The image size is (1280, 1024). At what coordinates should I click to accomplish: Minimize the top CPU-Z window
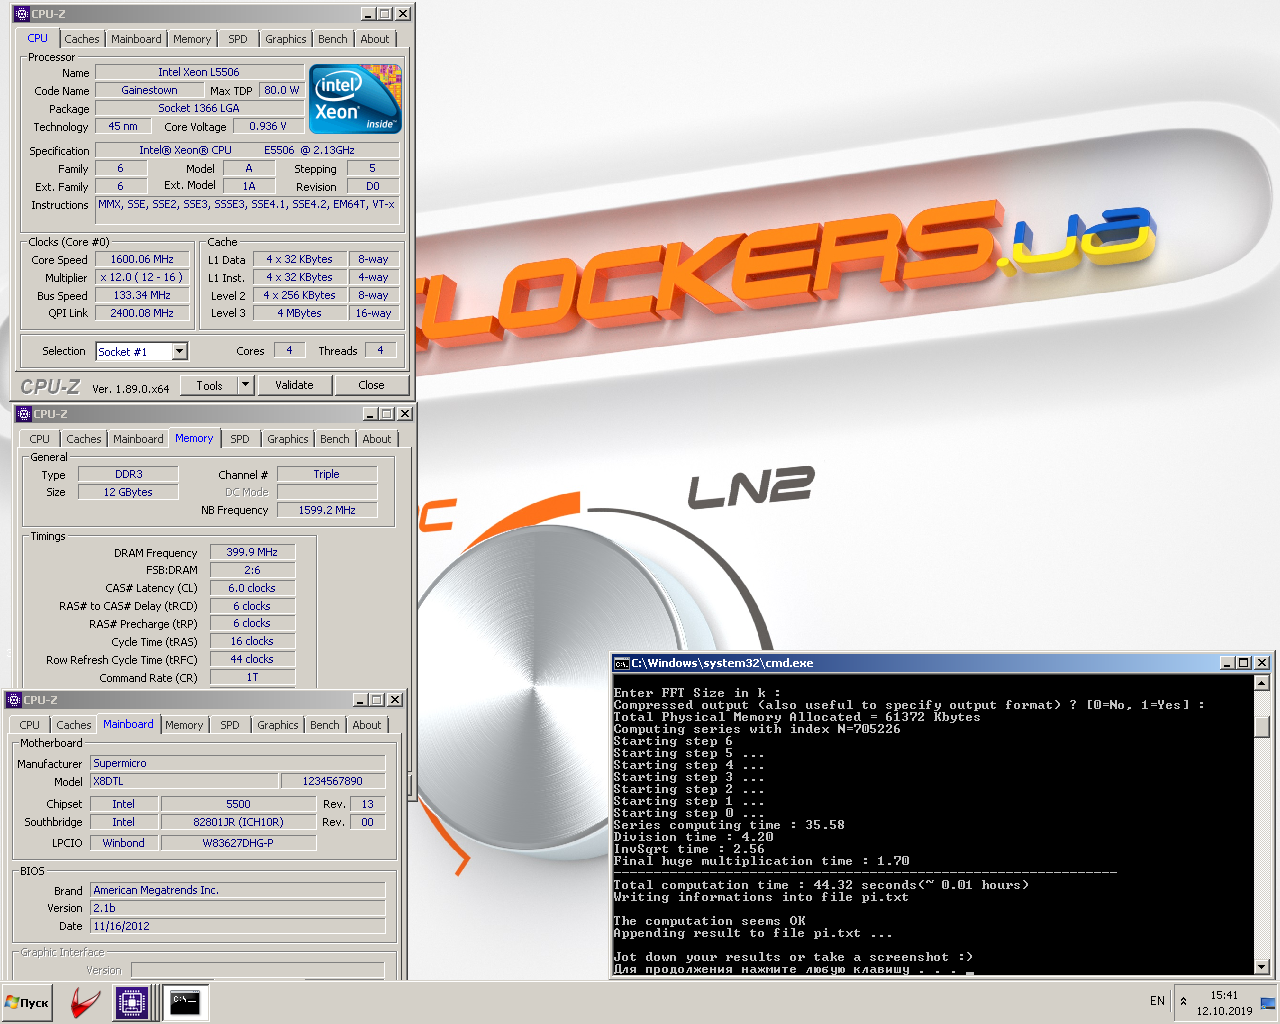tap(368, 14)
